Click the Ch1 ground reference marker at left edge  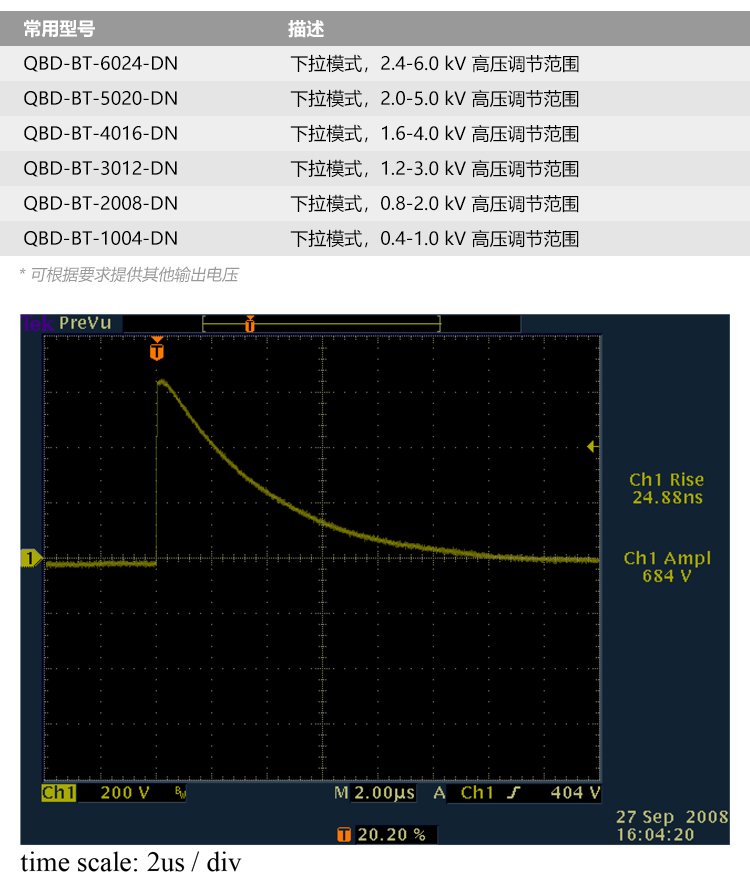[x=31, y=558]
